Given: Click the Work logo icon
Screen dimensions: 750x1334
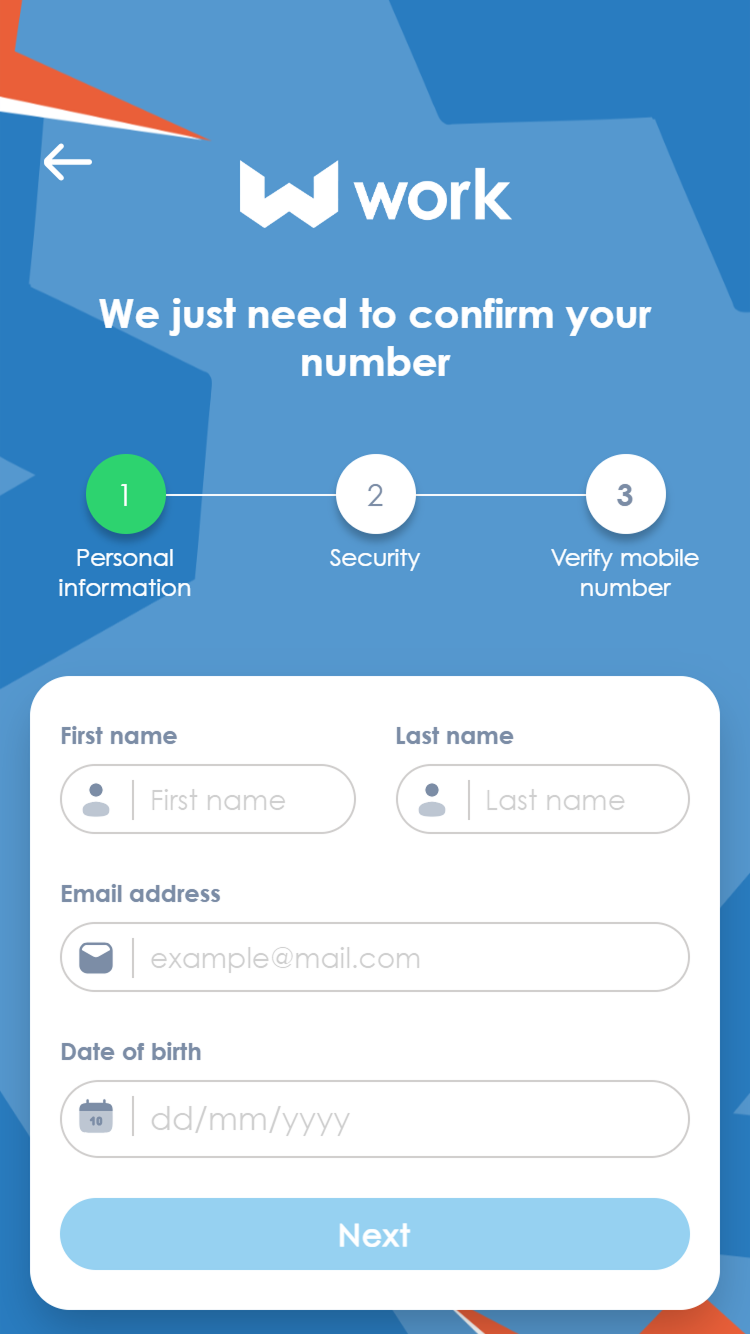Looking at the screenshot, I should 289,194.
